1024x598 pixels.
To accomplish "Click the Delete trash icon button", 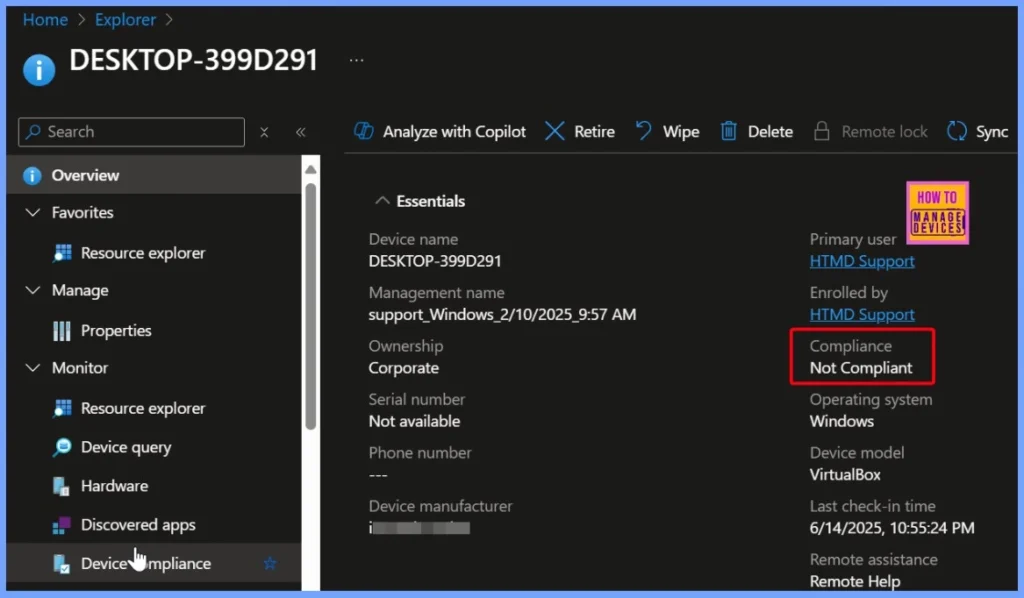I will [757, 132].
